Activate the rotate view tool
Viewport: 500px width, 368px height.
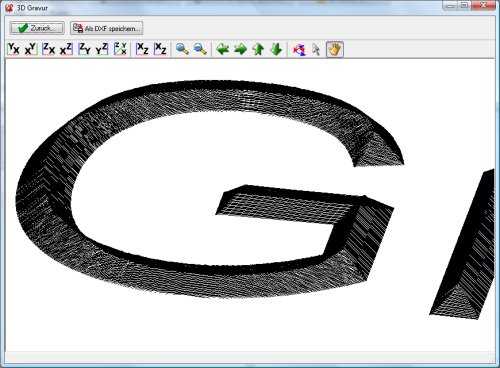pyautogui.click(x=299, y=49)
